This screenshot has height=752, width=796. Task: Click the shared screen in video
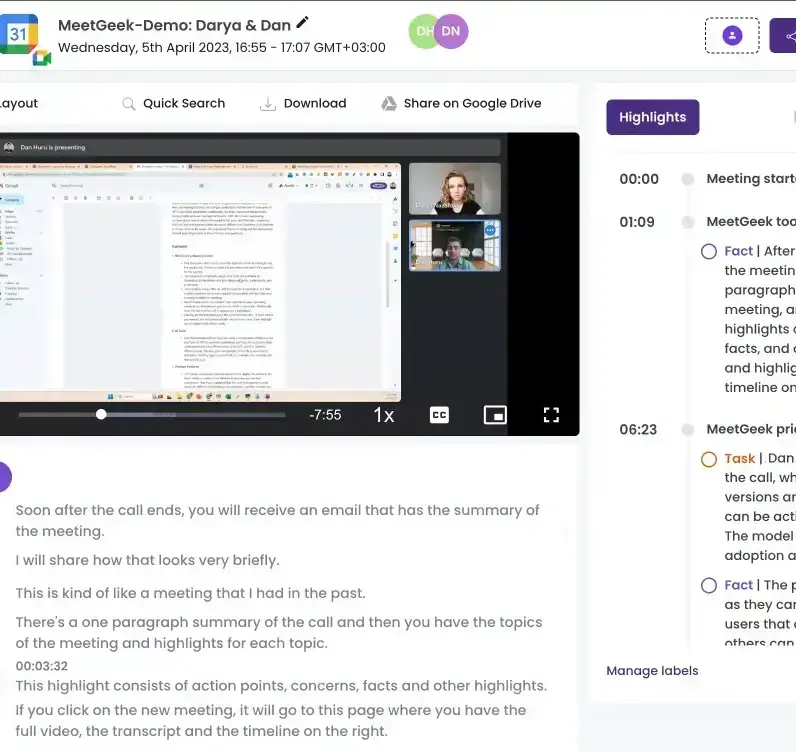[x=200, y=282]
